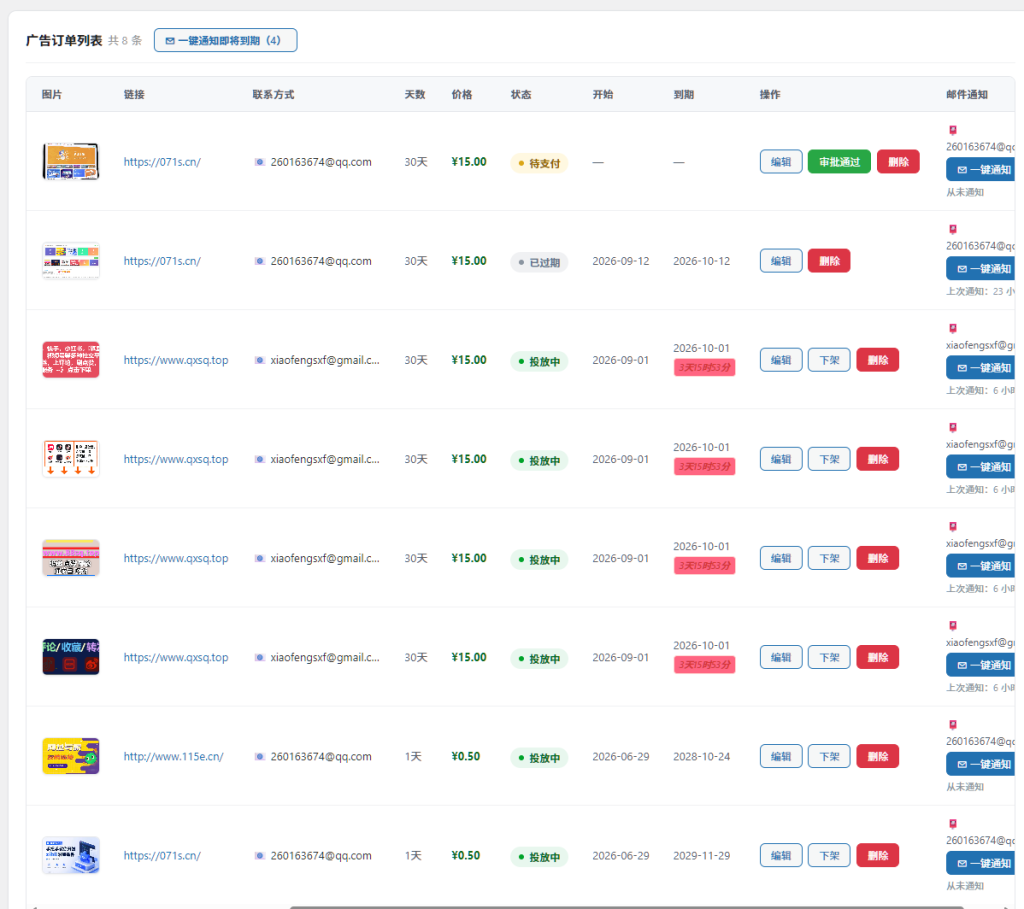
Task: Send 一键通知 for the order expiring 2029-11-29
Action: pyautogui.click(x=981, y=863)
